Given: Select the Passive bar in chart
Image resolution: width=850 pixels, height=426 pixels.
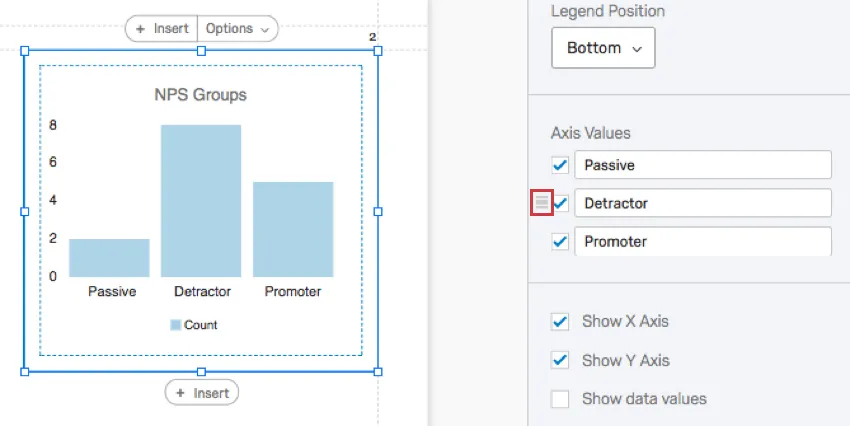Looking at the screenshot, I should pos(109,257).
